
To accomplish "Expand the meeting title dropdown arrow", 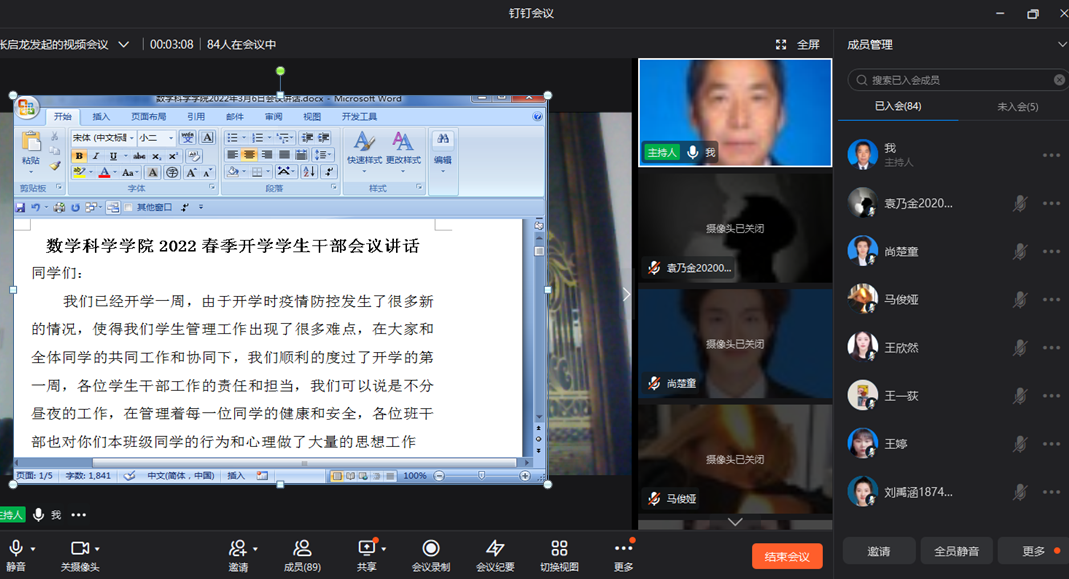I will tap(124, 45).
